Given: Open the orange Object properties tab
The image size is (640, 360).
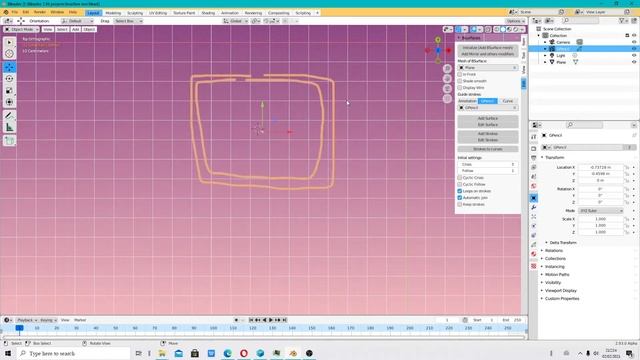Looking at the screenshot, I should tap(533, 198).
